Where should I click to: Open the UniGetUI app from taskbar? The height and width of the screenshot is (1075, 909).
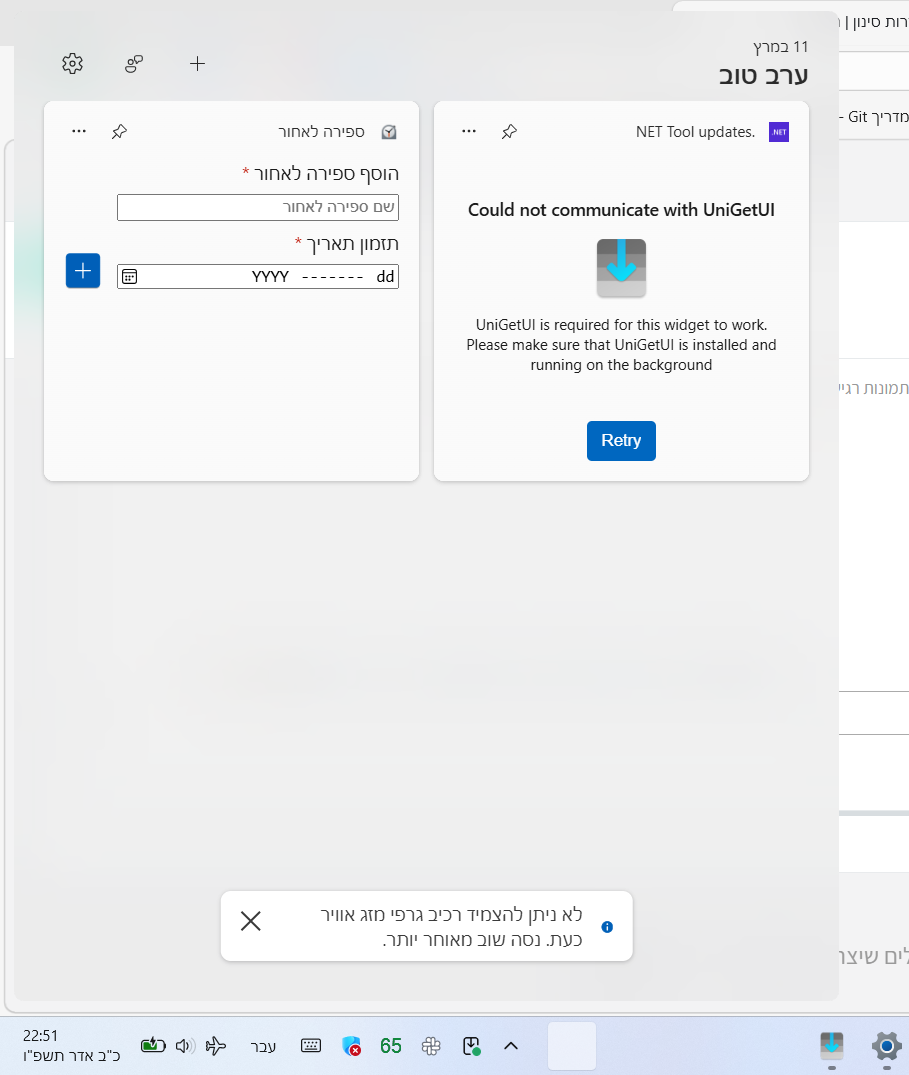click(831, 1046)
